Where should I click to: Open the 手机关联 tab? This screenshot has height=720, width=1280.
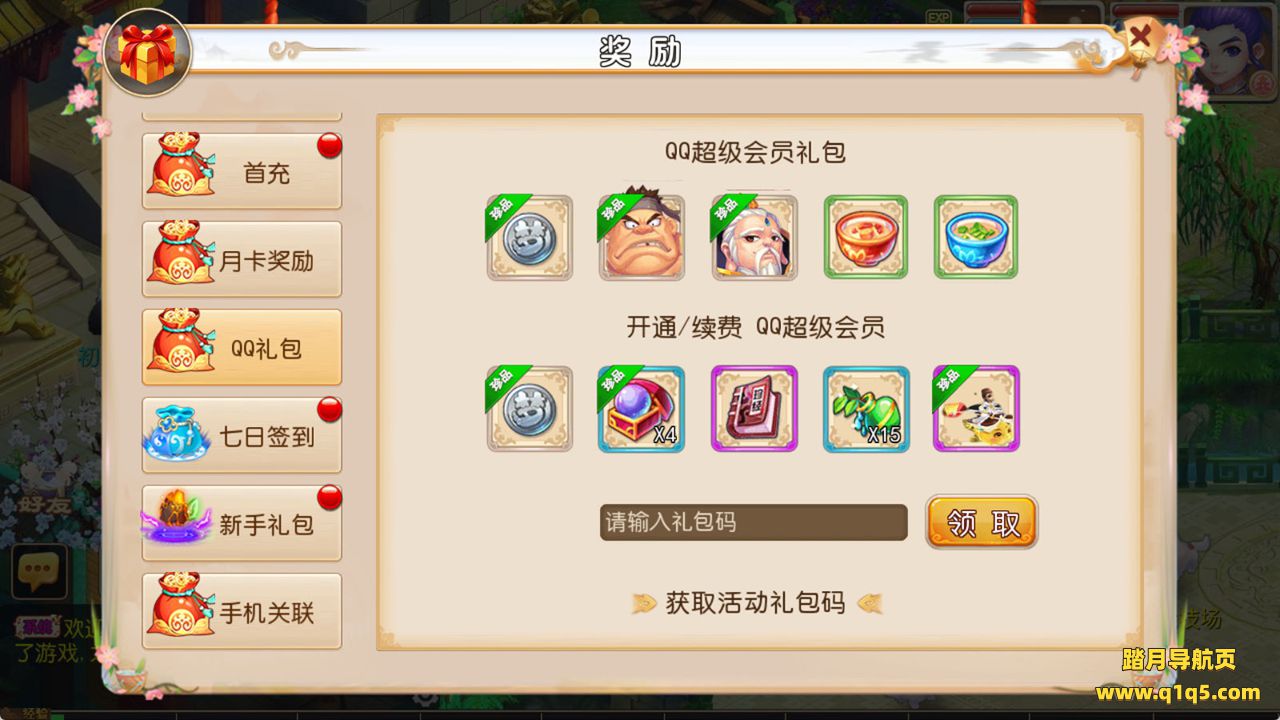242,612
